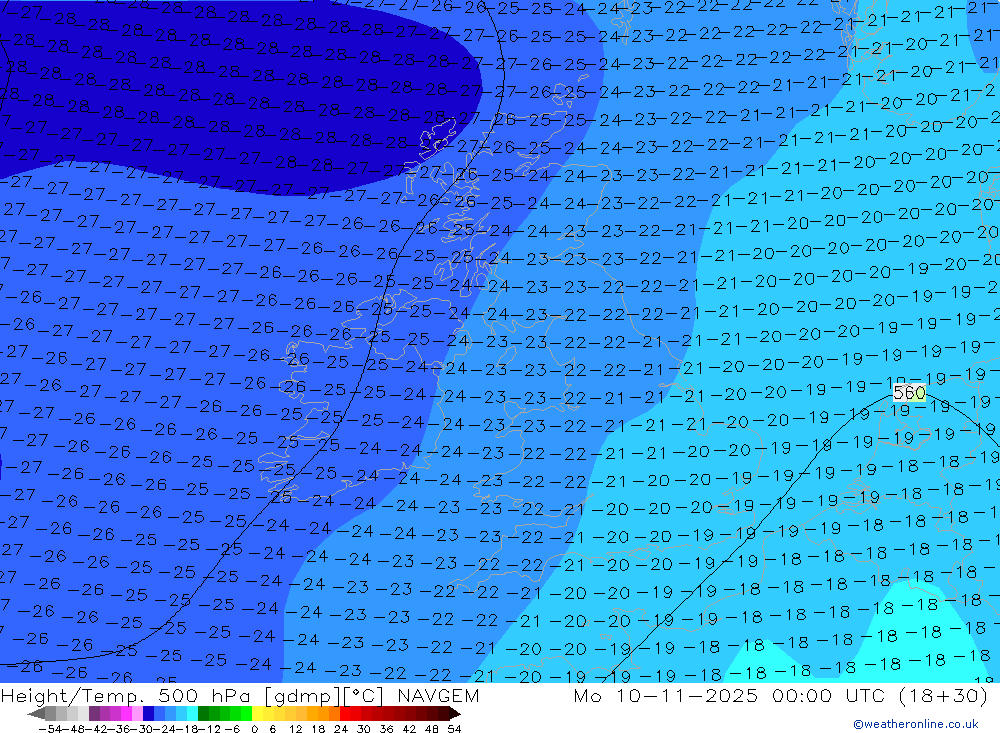
Task: Click the left gray arrow of the color scale
Action: coord(36,713)
